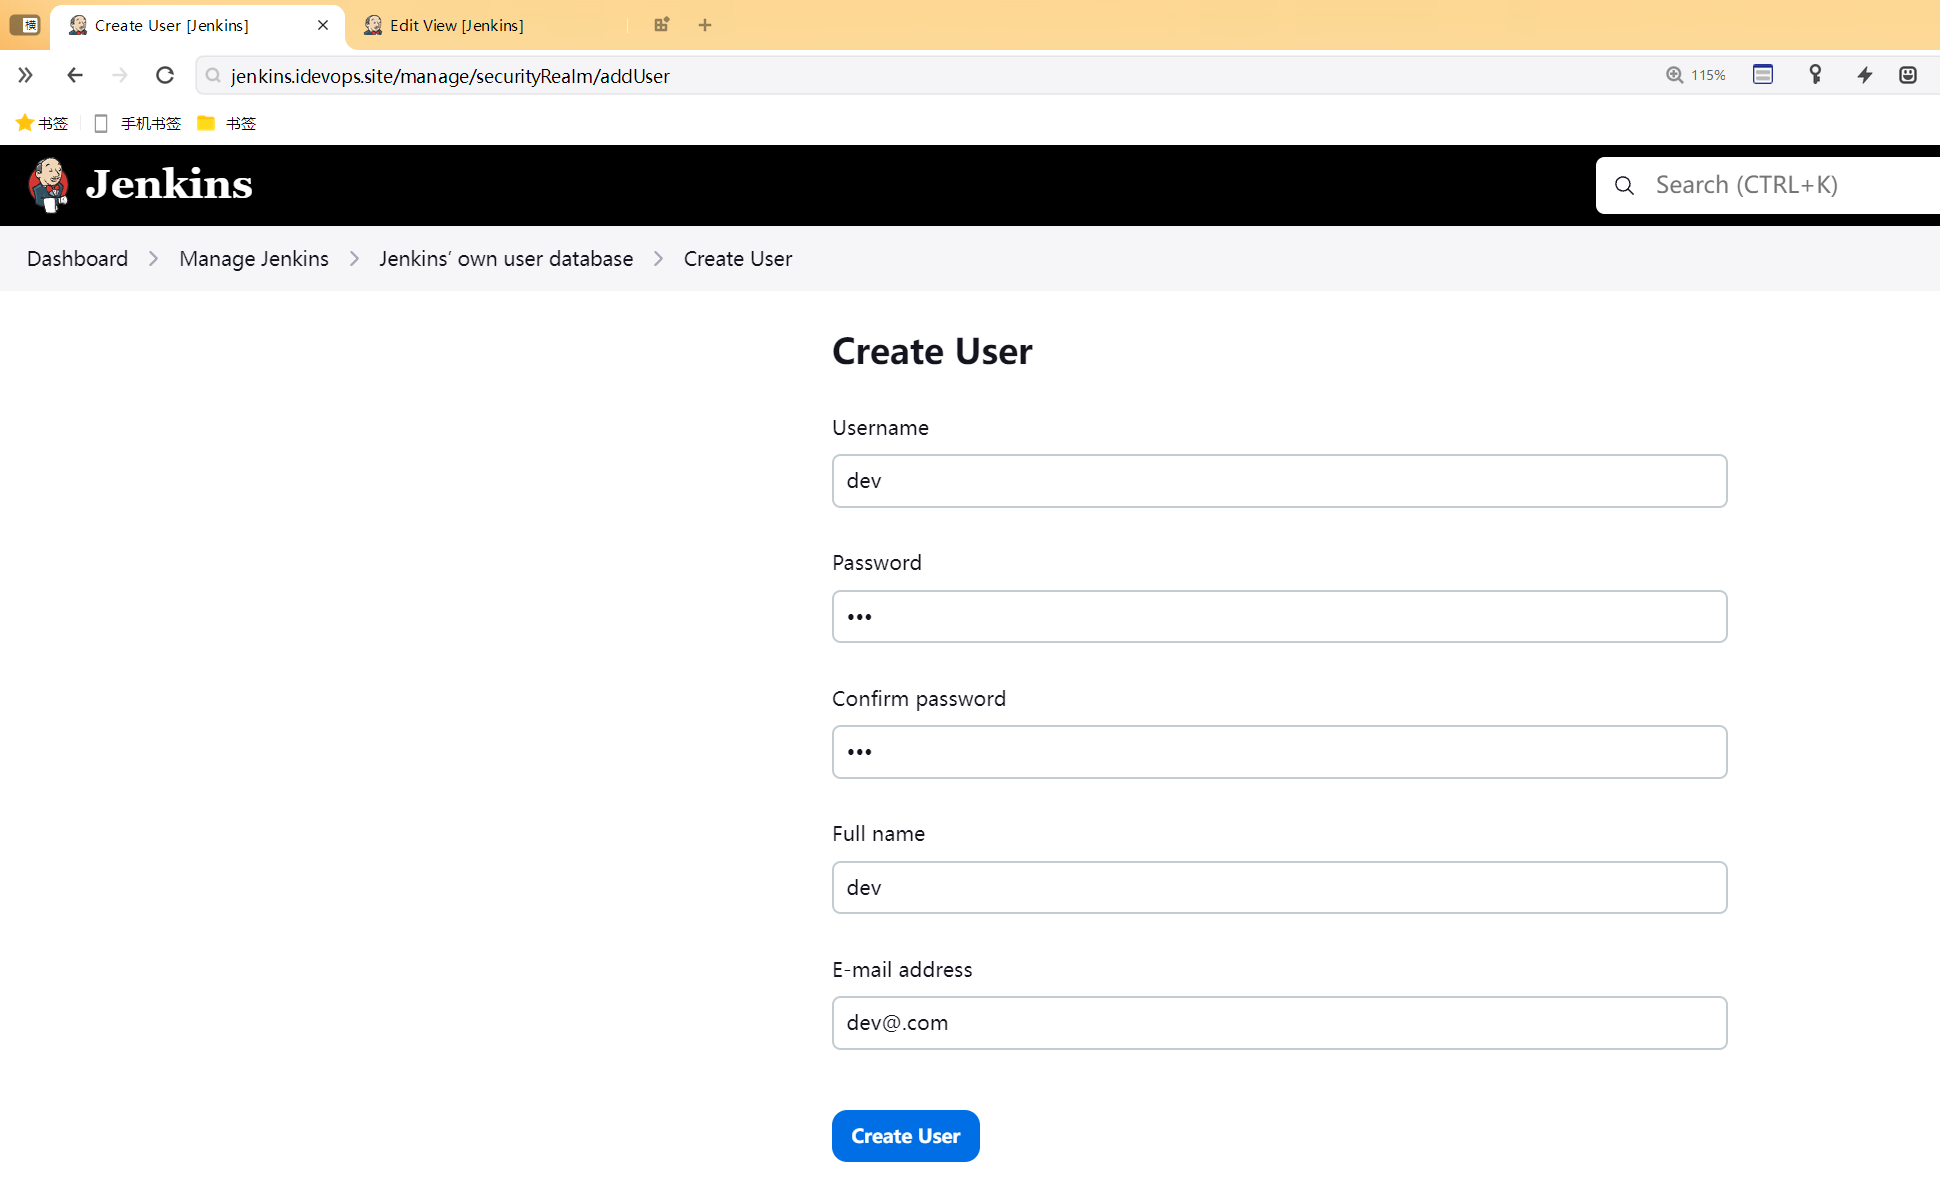
Task: Click the Confirm password label
Action: tap(919, 699)
